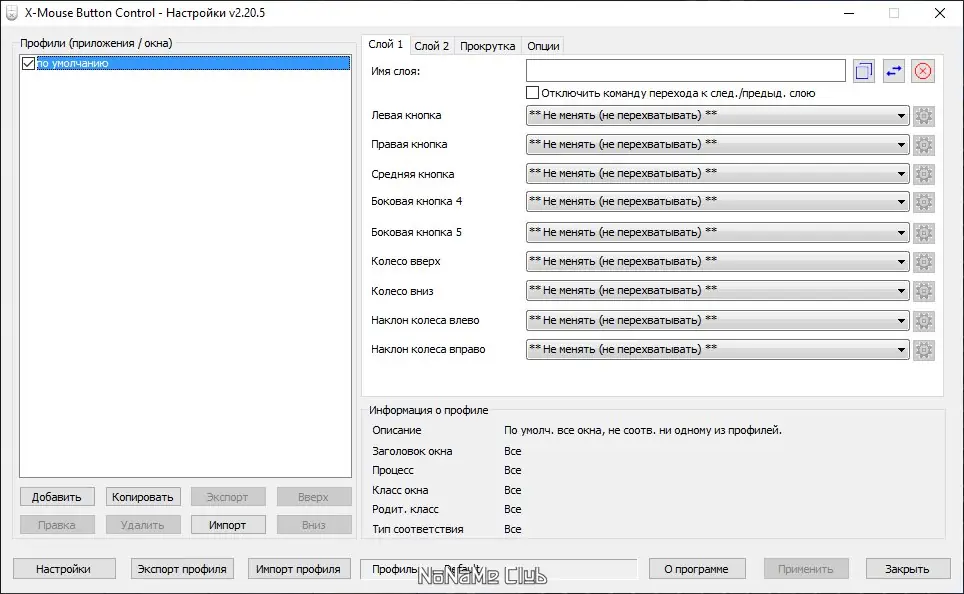Viewport: 964px width, 594px height.
Task: Click the 'Наклон колеса вправо' label
Action: 429,349
